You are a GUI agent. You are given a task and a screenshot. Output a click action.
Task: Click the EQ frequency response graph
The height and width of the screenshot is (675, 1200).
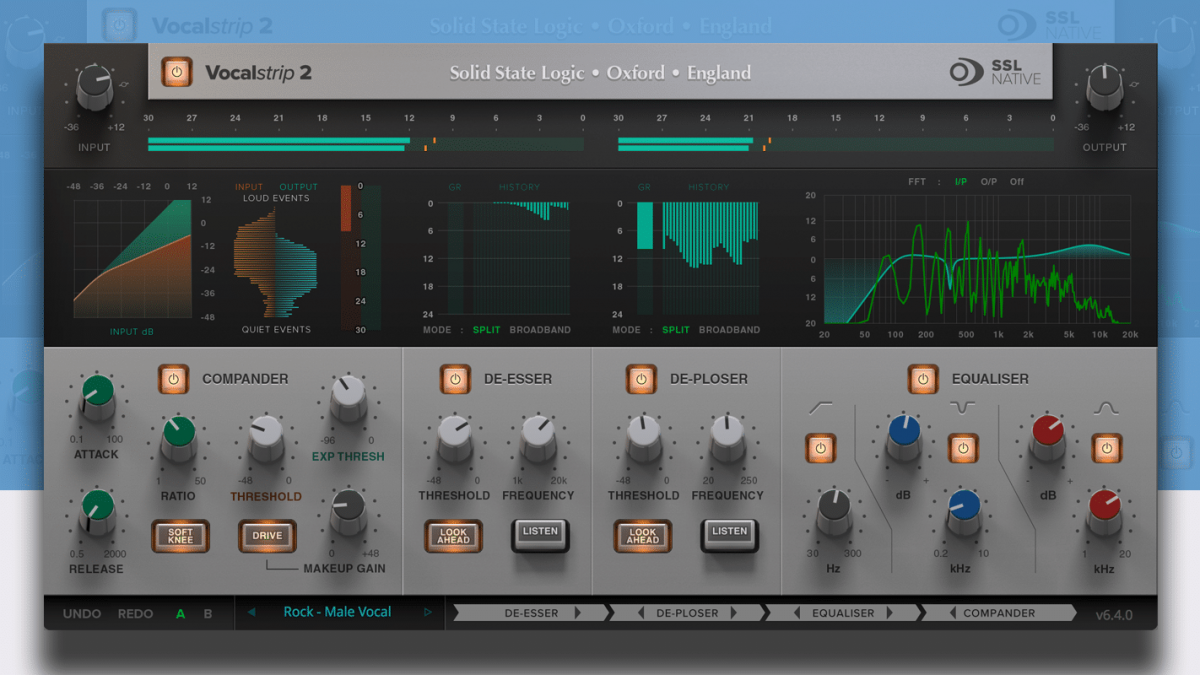tap(977, 259)
